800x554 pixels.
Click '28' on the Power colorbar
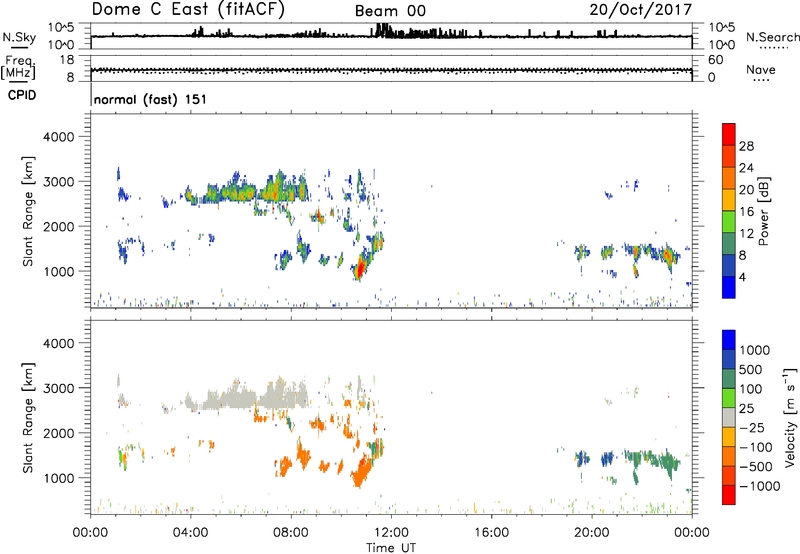746,146
